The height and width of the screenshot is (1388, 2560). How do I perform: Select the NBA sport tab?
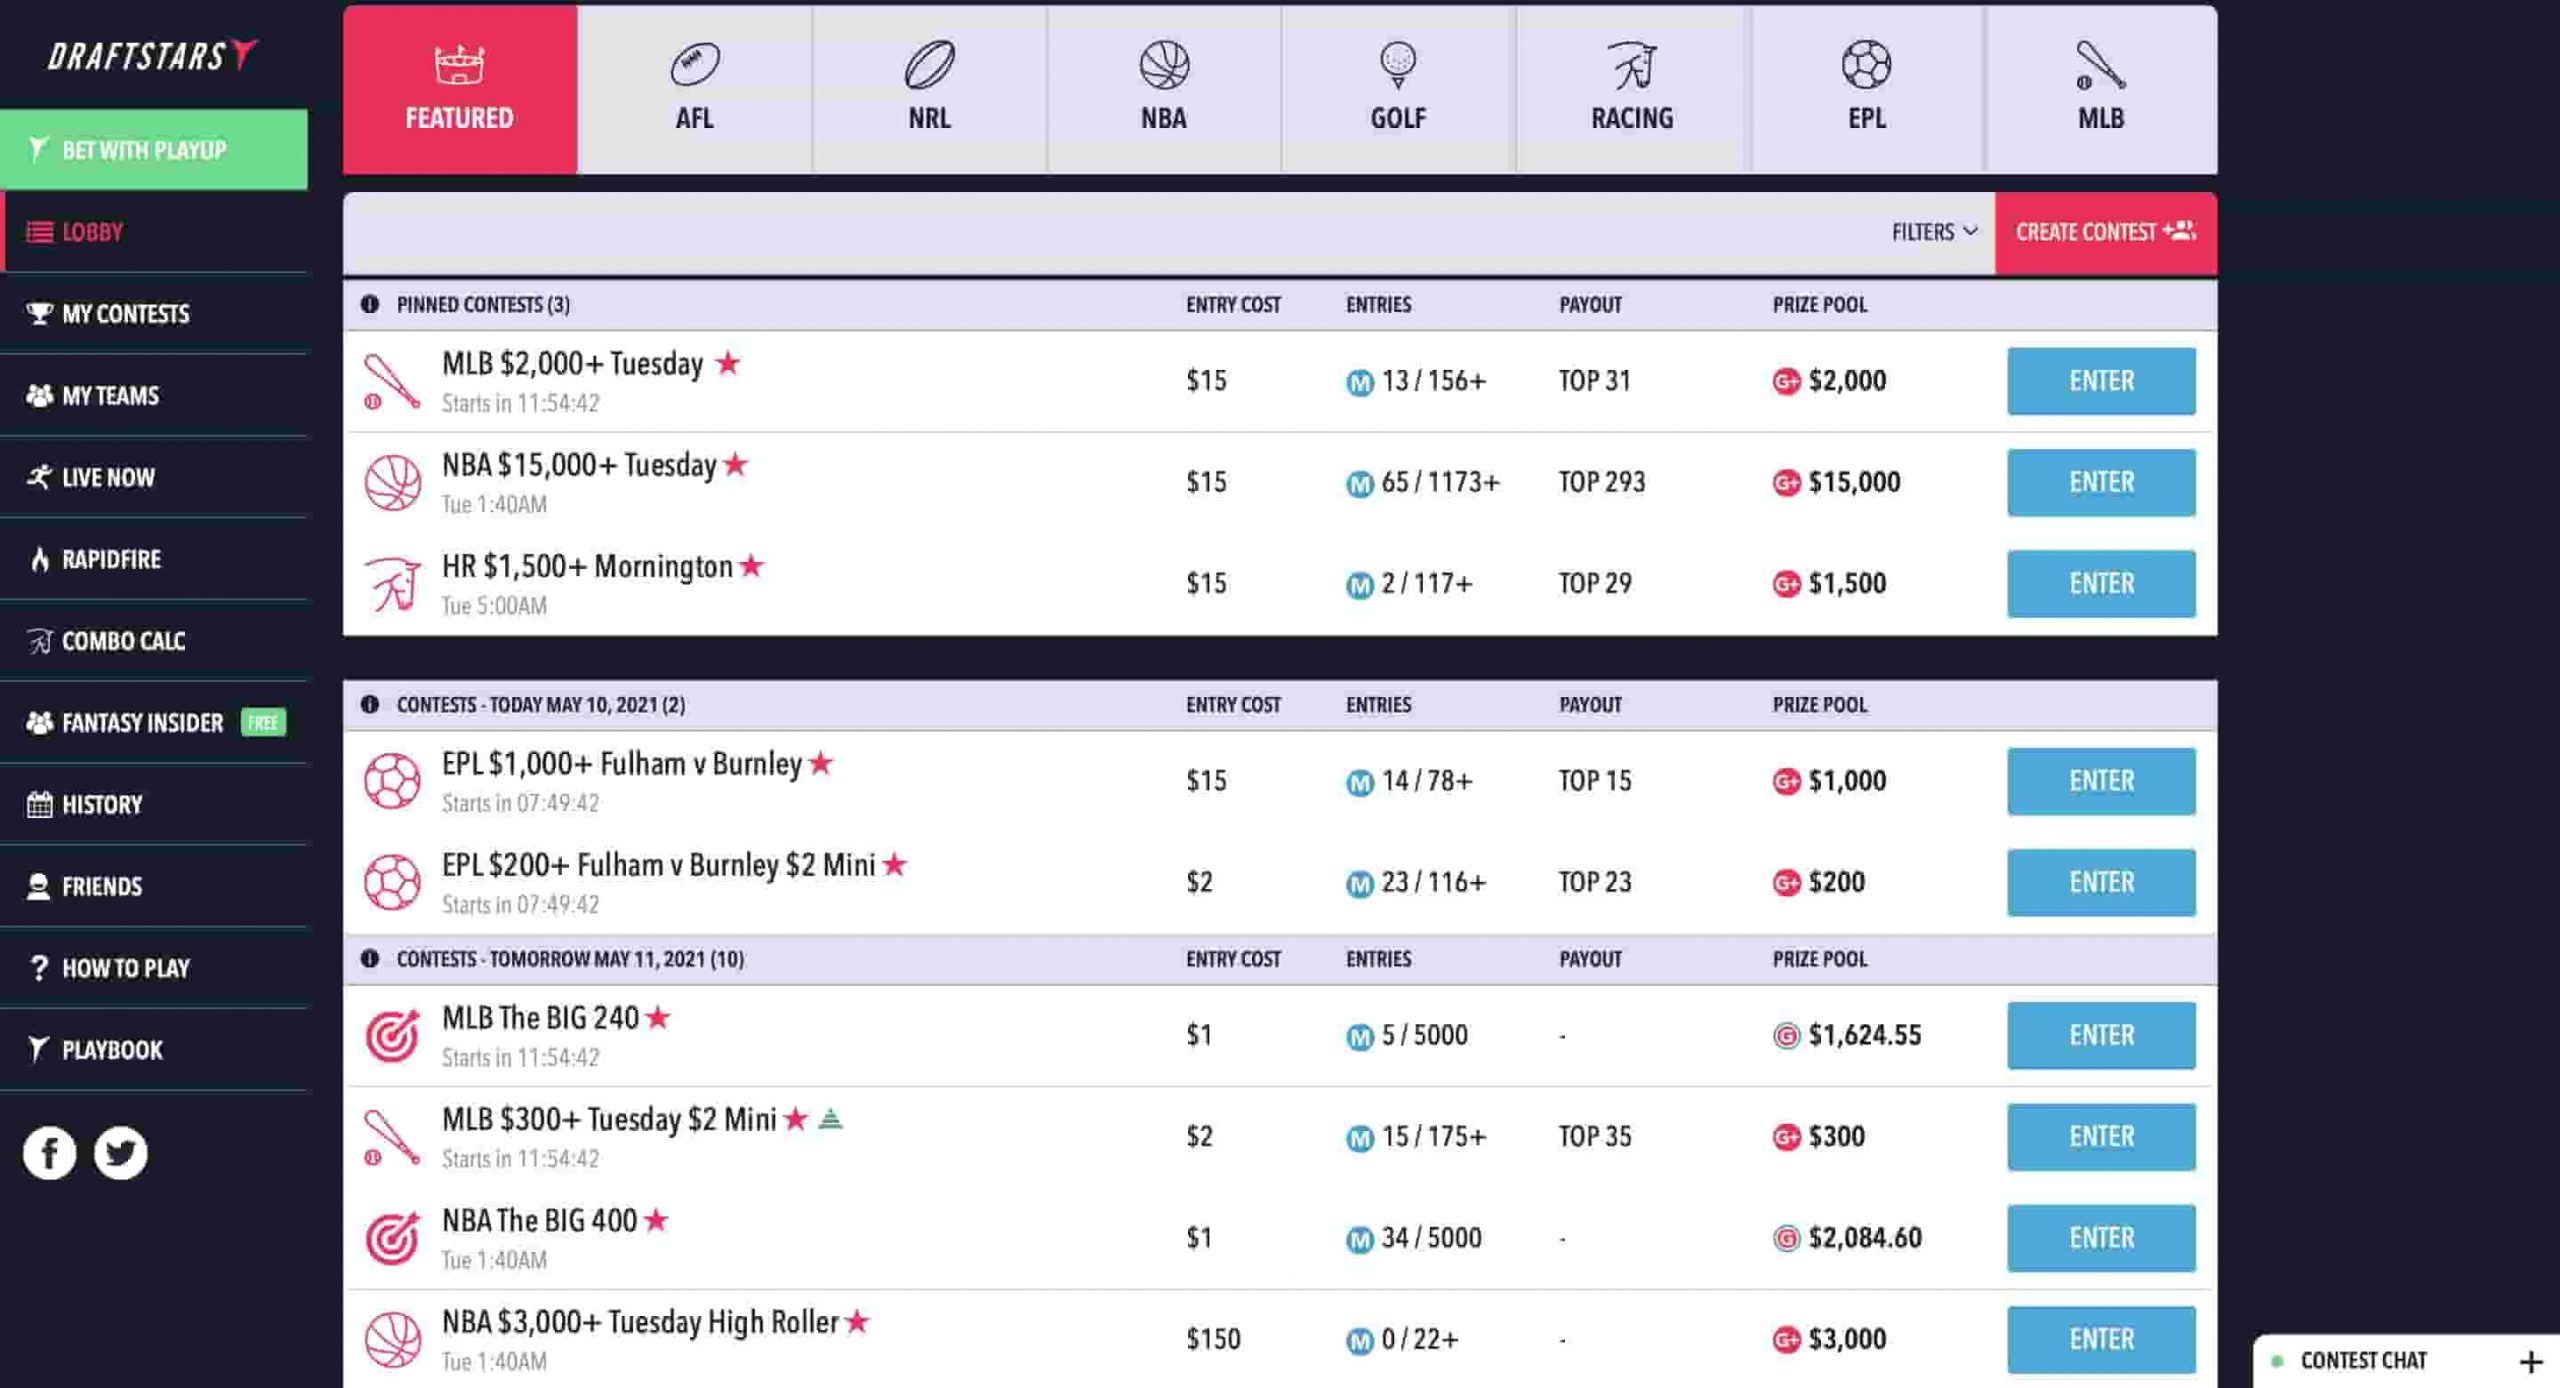pyautogui.click(x=1163, y=88)
